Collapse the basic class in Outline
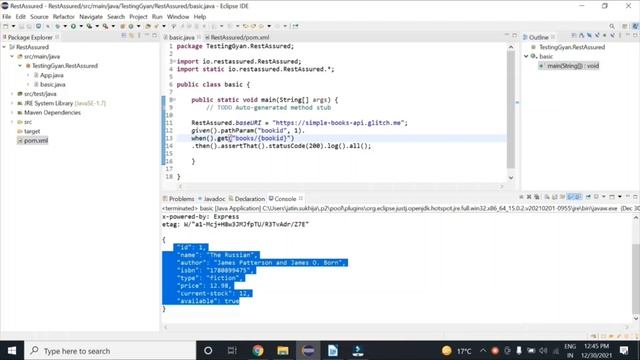The width and height of the screenshot is (640, 360). point(526,56)
